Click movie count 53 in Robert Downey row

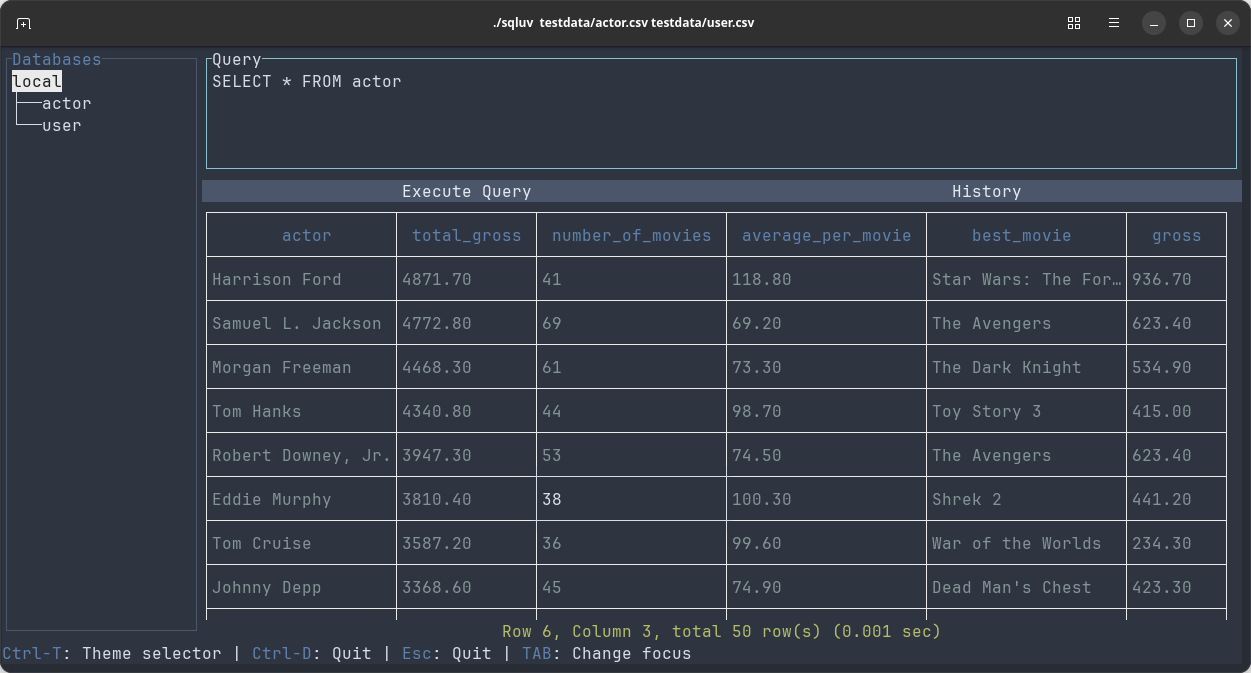coord(552,456)
